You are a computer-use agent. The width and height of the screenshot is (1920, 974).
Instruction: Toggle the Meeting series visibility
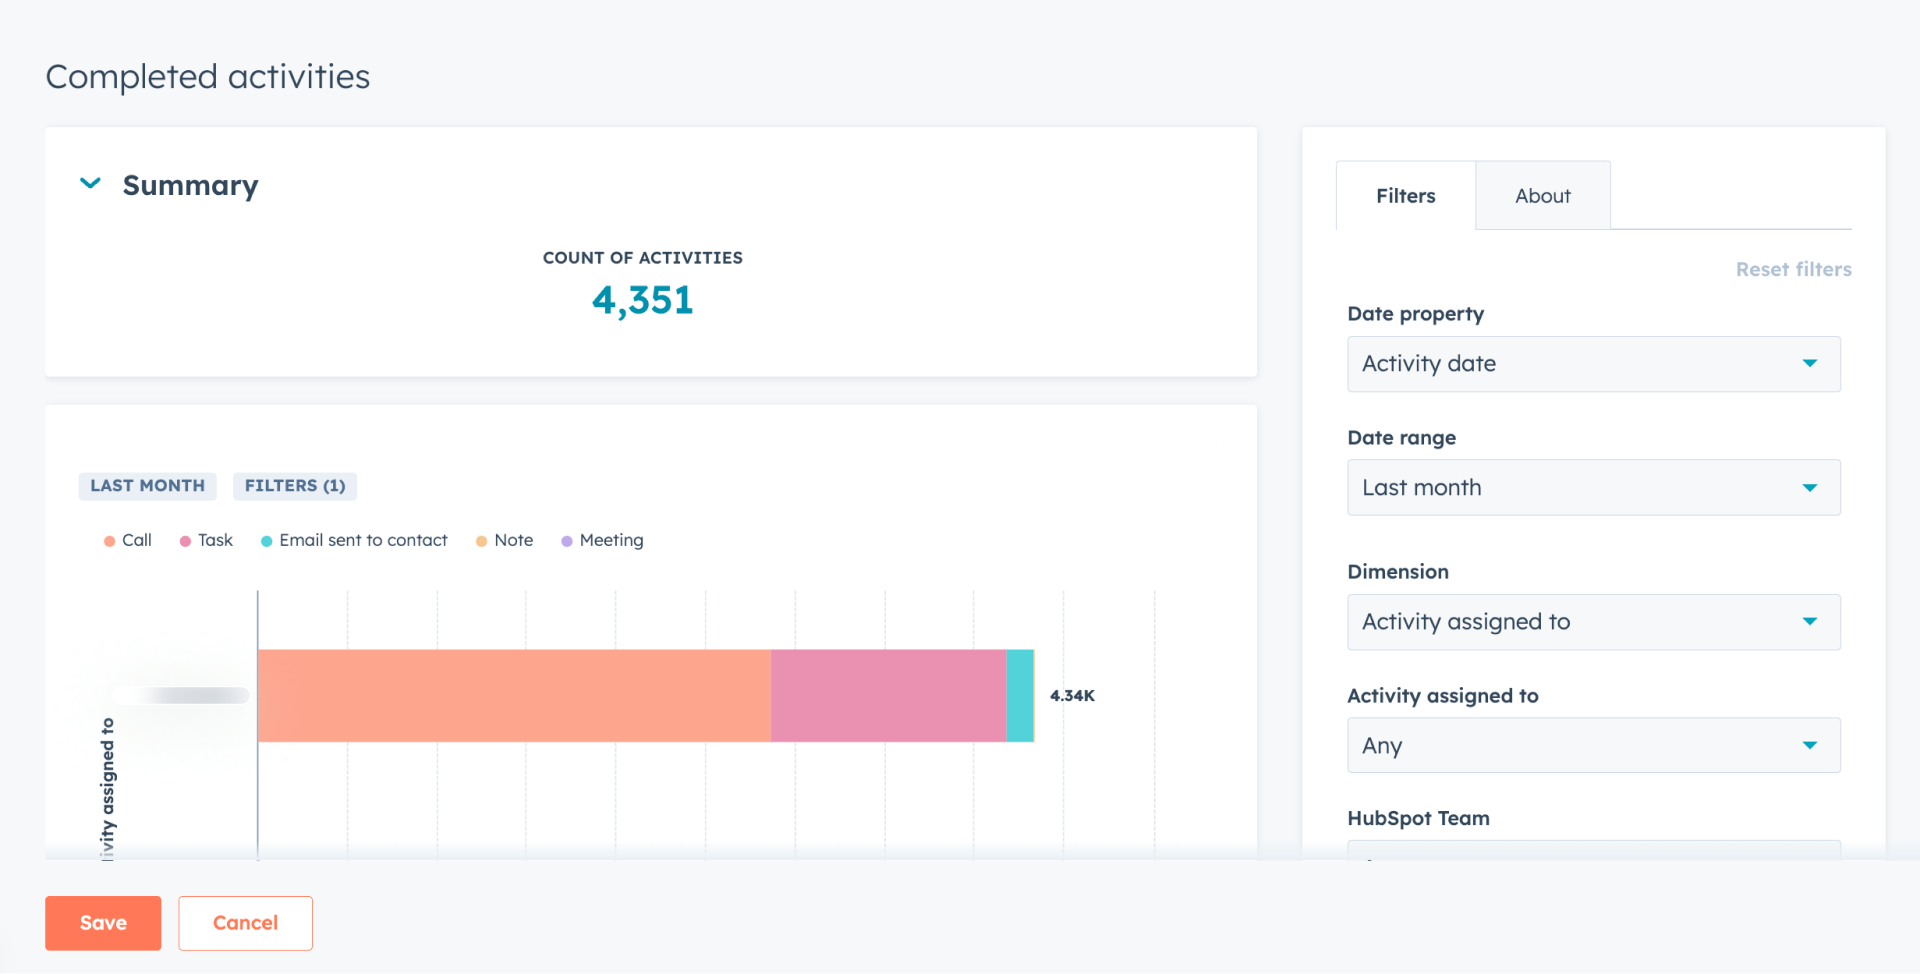tap(601, 540)
